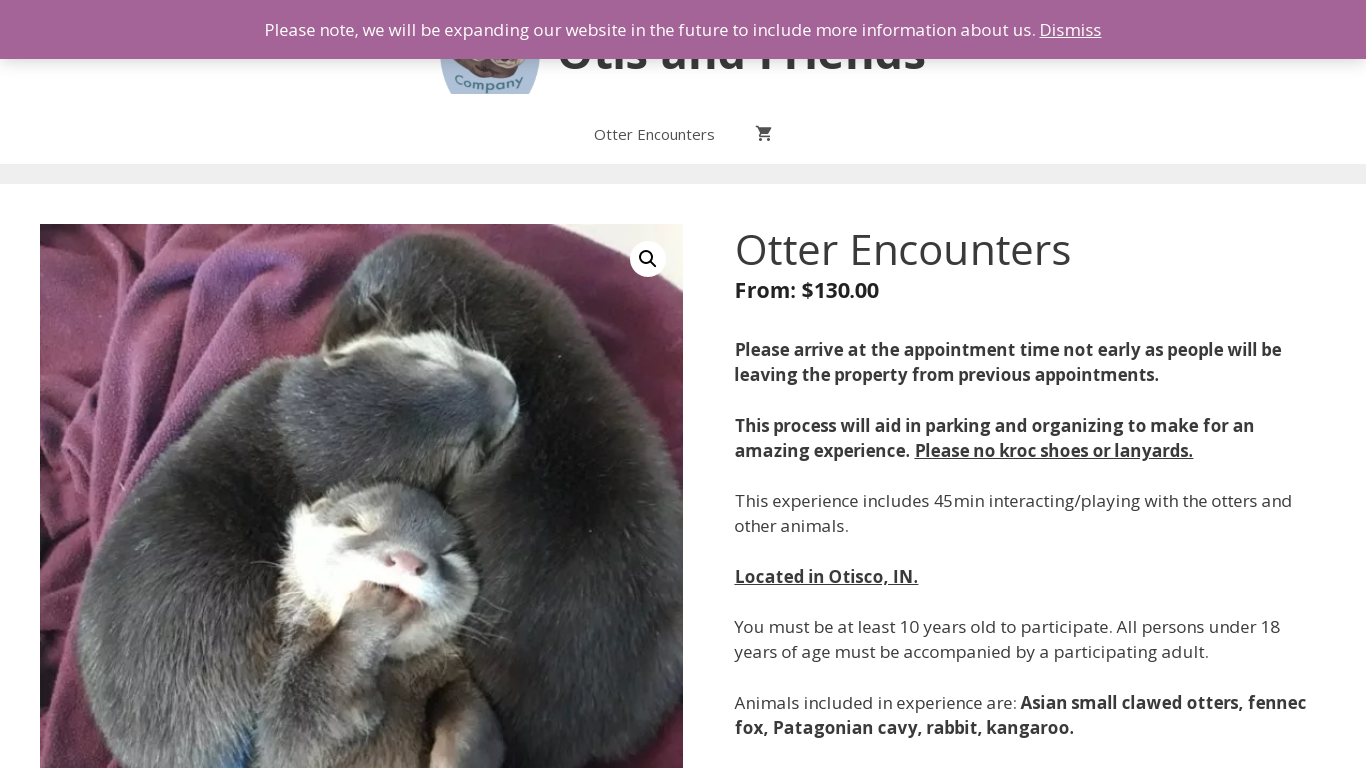Click the underlined Located in Otisco, IN. text
This screenshot has height=768, width=1366.
point(826,577)
